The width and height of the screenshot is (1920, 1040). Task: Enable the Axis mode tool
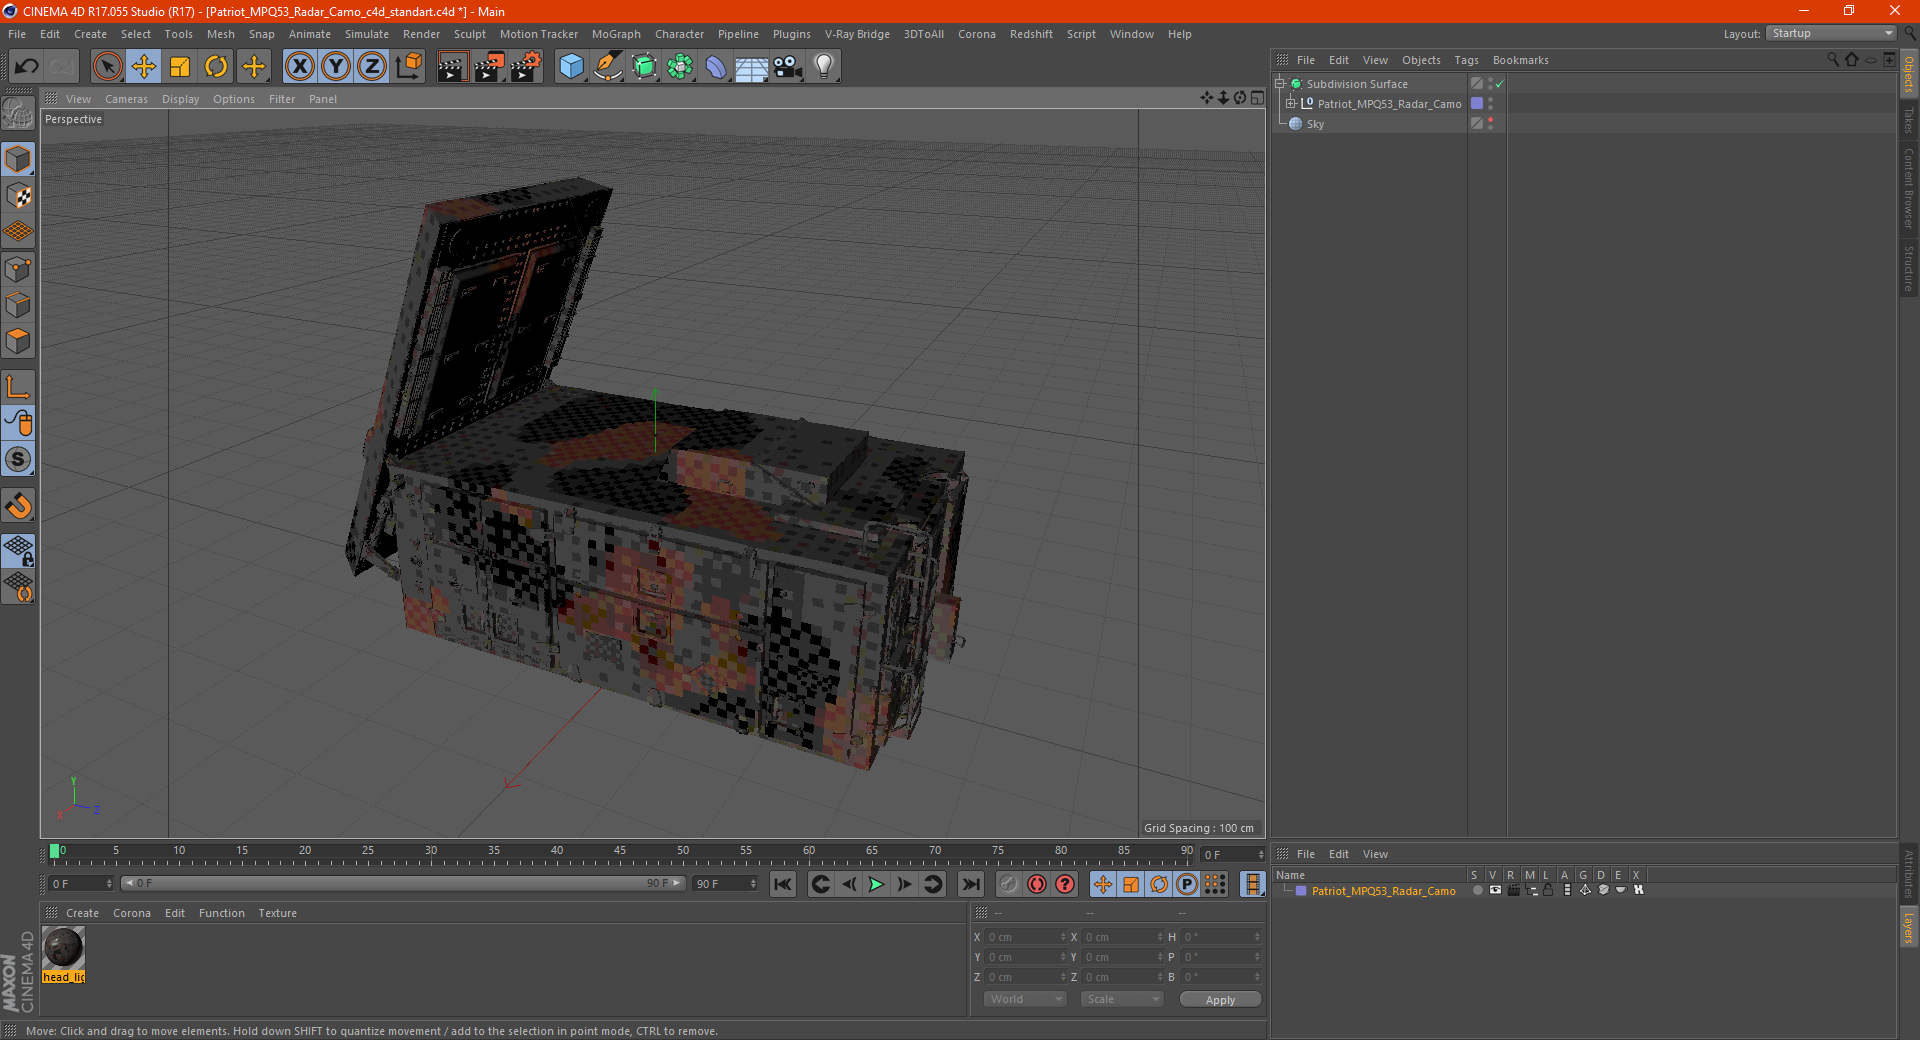tap(18, 387)
